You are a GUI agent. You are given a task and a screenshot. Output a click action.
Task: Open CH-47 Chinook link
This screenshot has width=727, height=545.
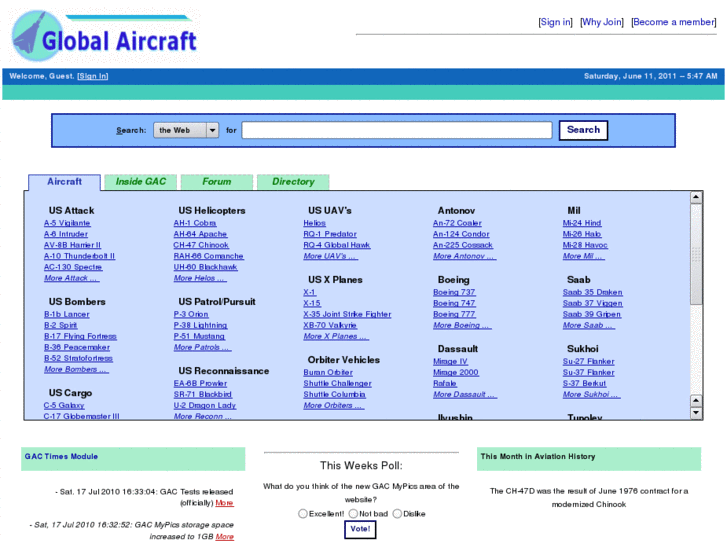pyautogui.click(x=201, y=245)
